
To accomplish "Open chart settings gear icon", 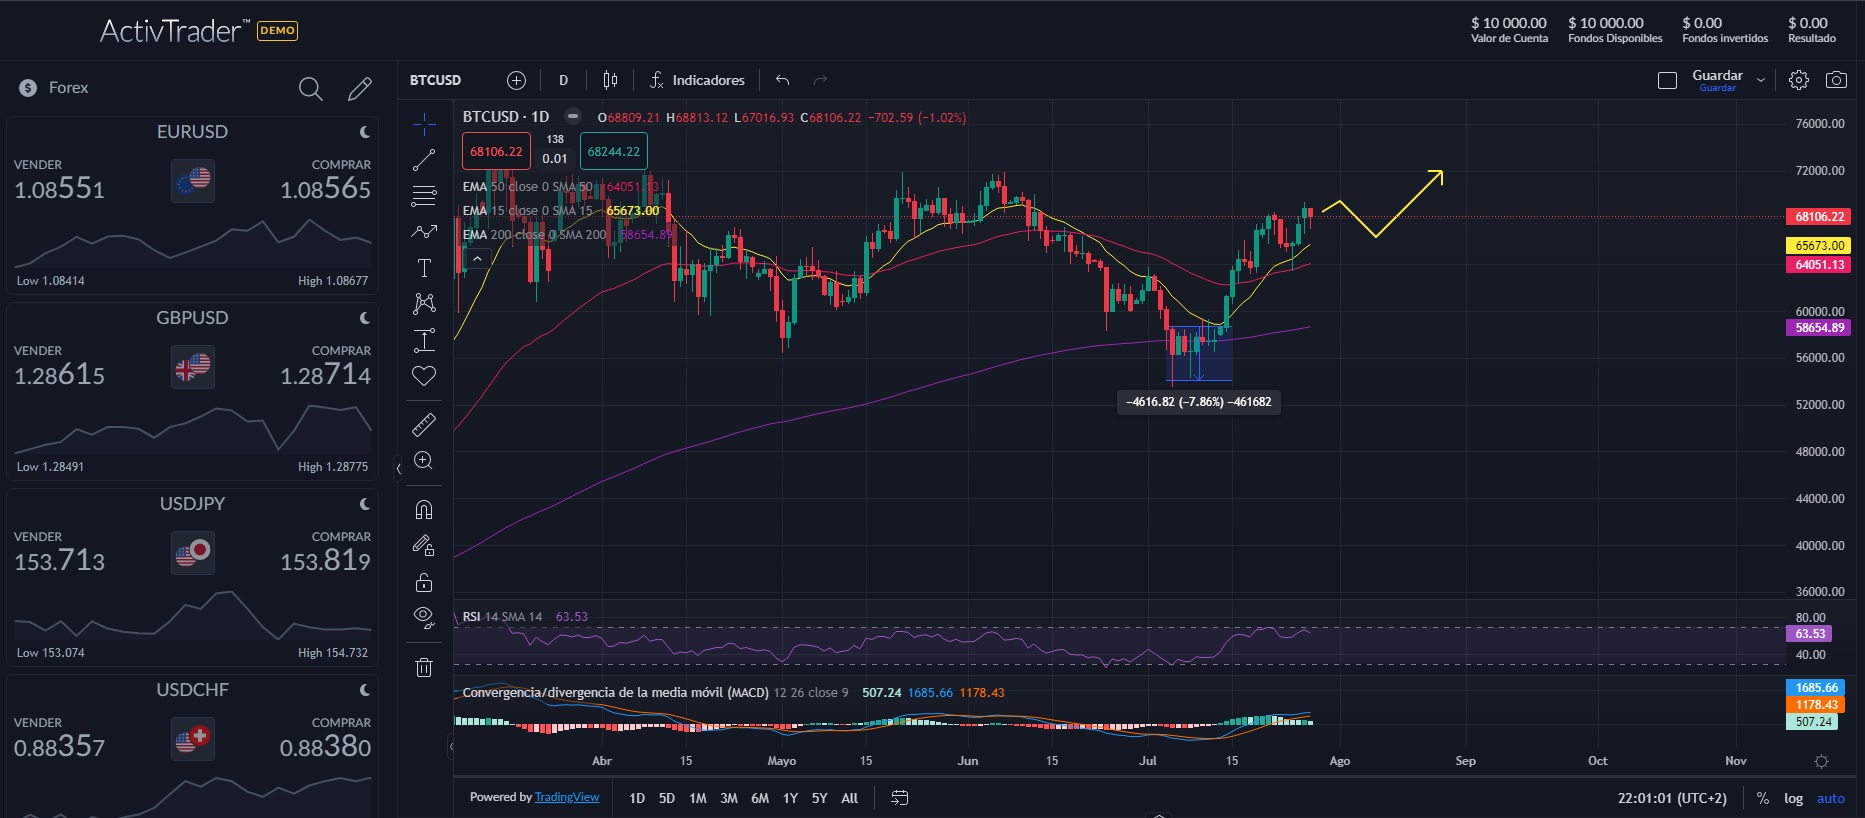I will coord(1799,80).
